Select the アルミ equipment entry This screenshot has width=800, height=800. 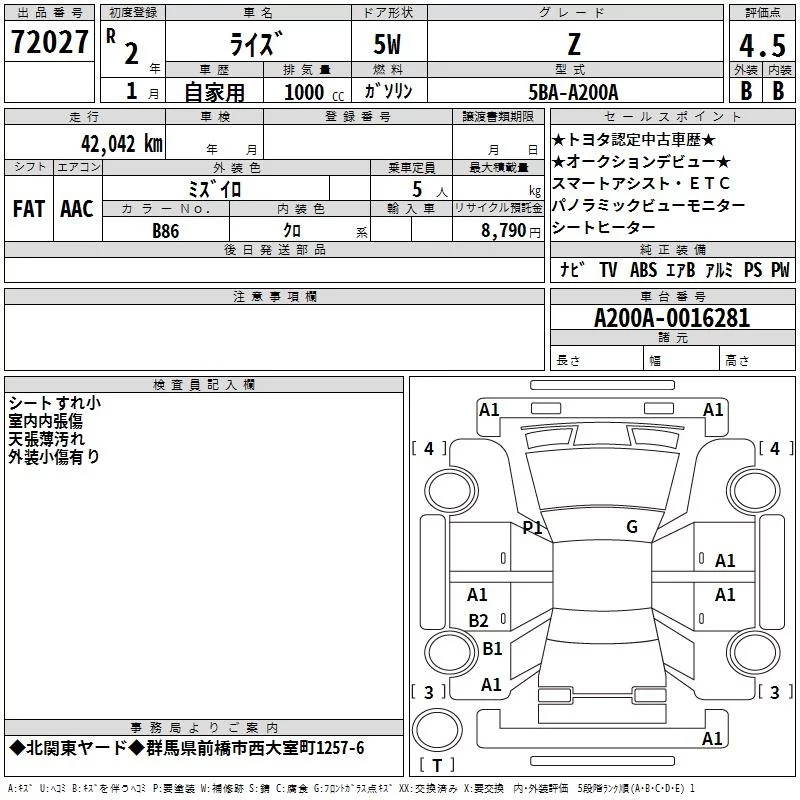[x=719, y=270]
